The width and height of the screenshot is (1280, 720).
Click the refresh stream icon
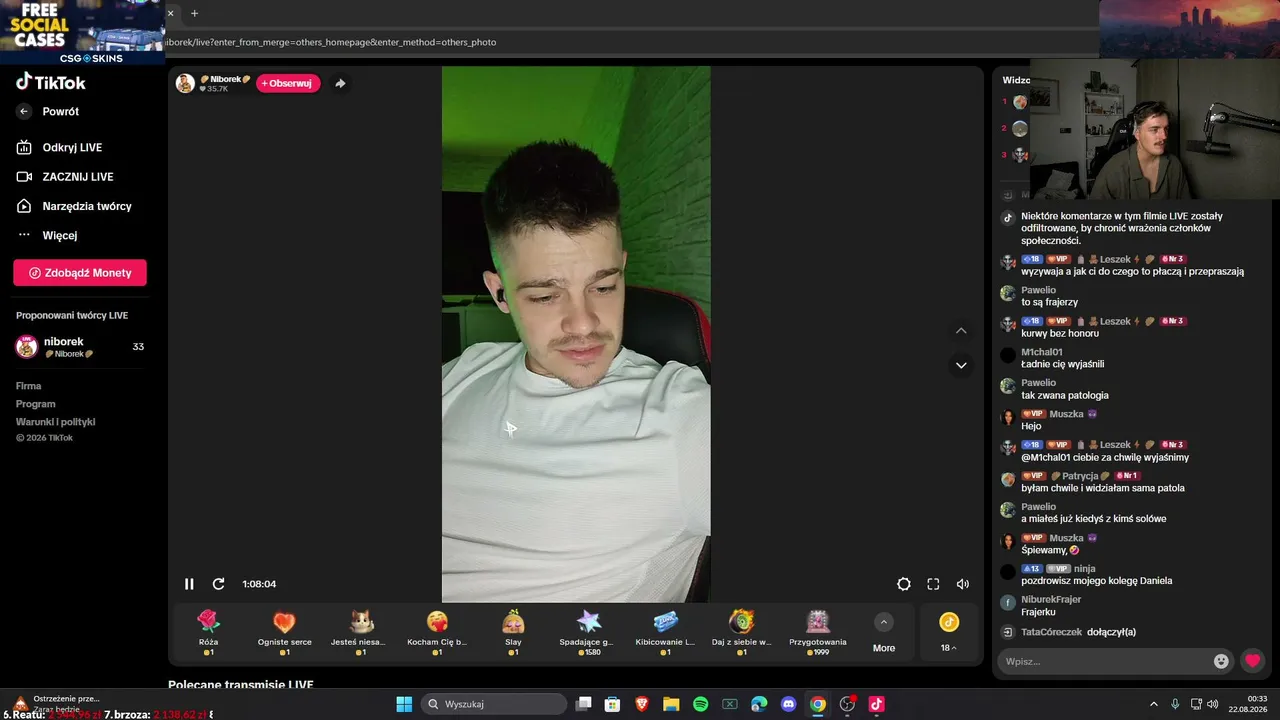(218, 584)
